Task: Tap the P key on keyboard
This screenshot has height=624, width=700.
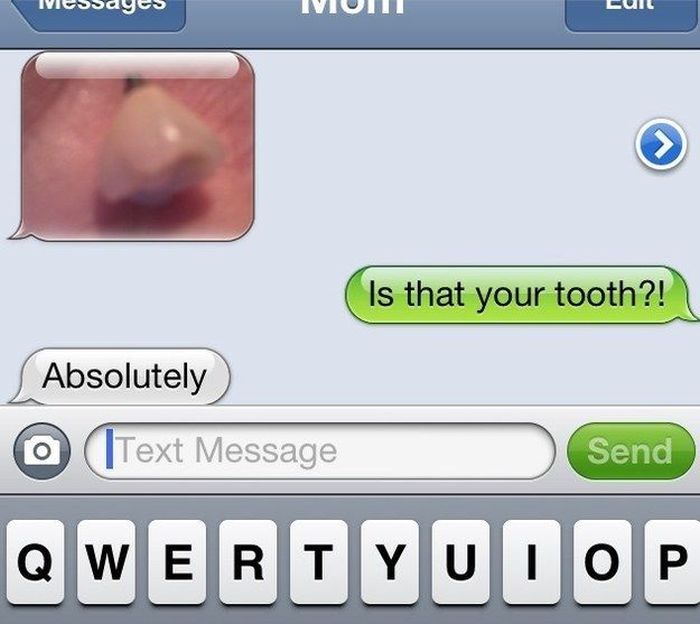Action: tap(672, 562)
